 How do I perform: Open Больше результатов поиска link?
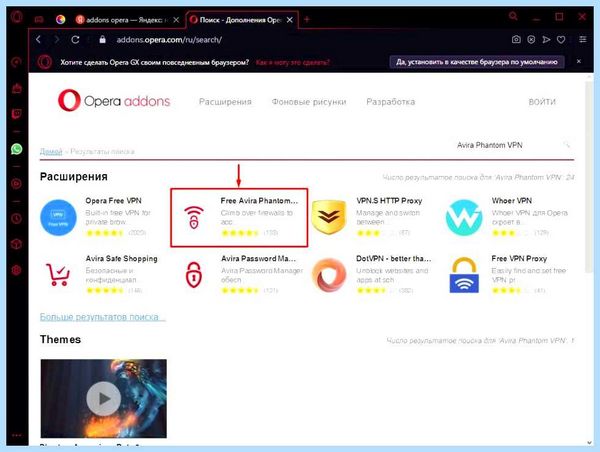(103, 317)
